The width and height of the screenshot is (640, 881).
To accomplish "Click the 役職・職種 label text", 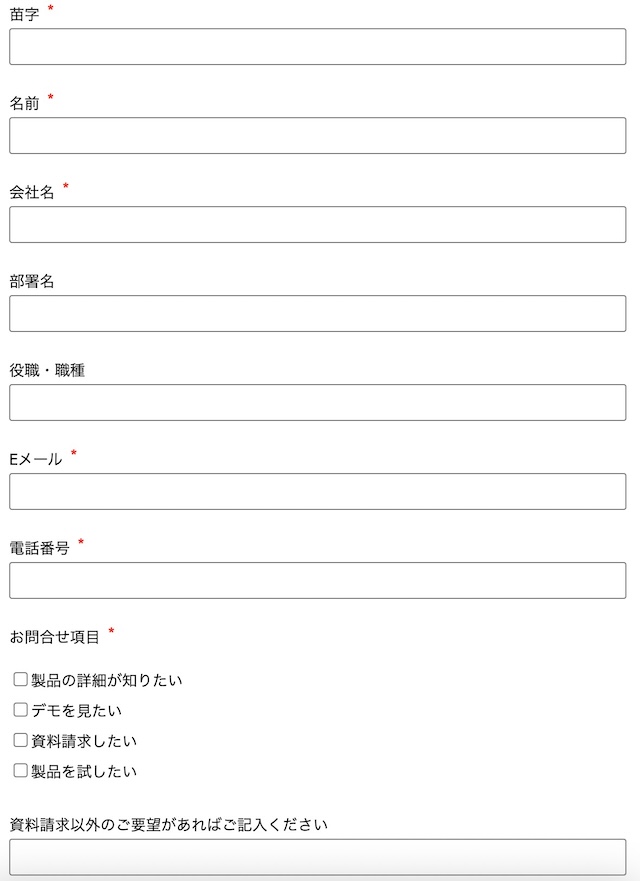I will (x=47, y=370).
